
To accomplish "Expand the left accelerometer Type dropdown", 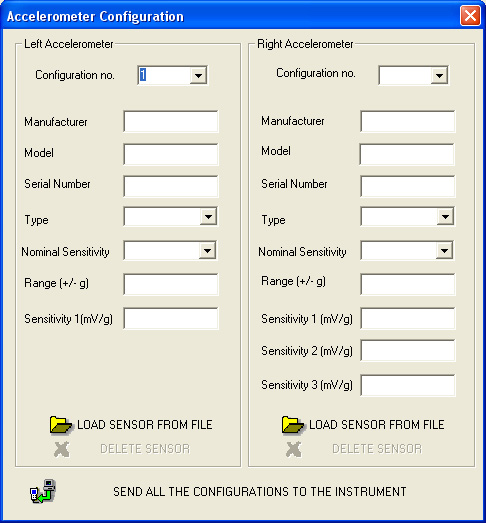I will tap(208, 217).
